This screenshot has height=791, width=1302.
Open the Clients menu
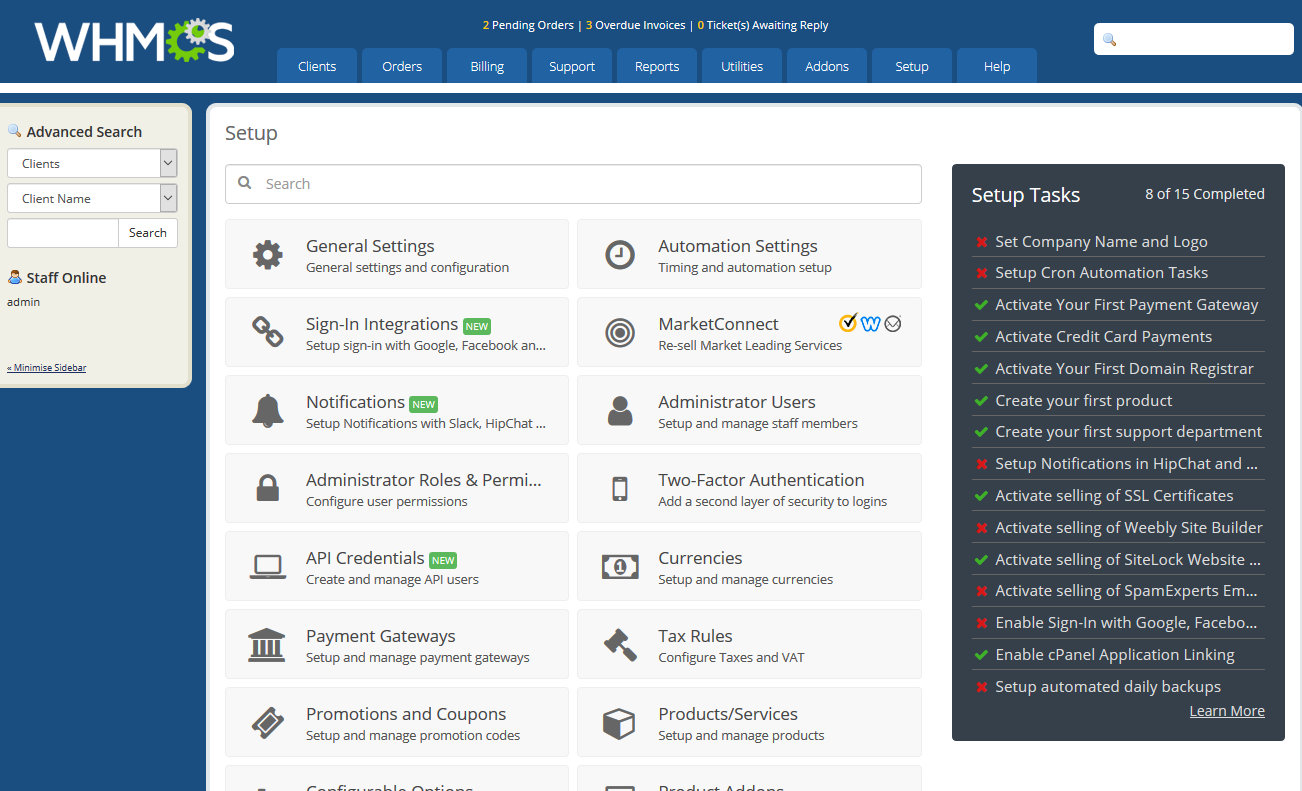pos(317,66)
